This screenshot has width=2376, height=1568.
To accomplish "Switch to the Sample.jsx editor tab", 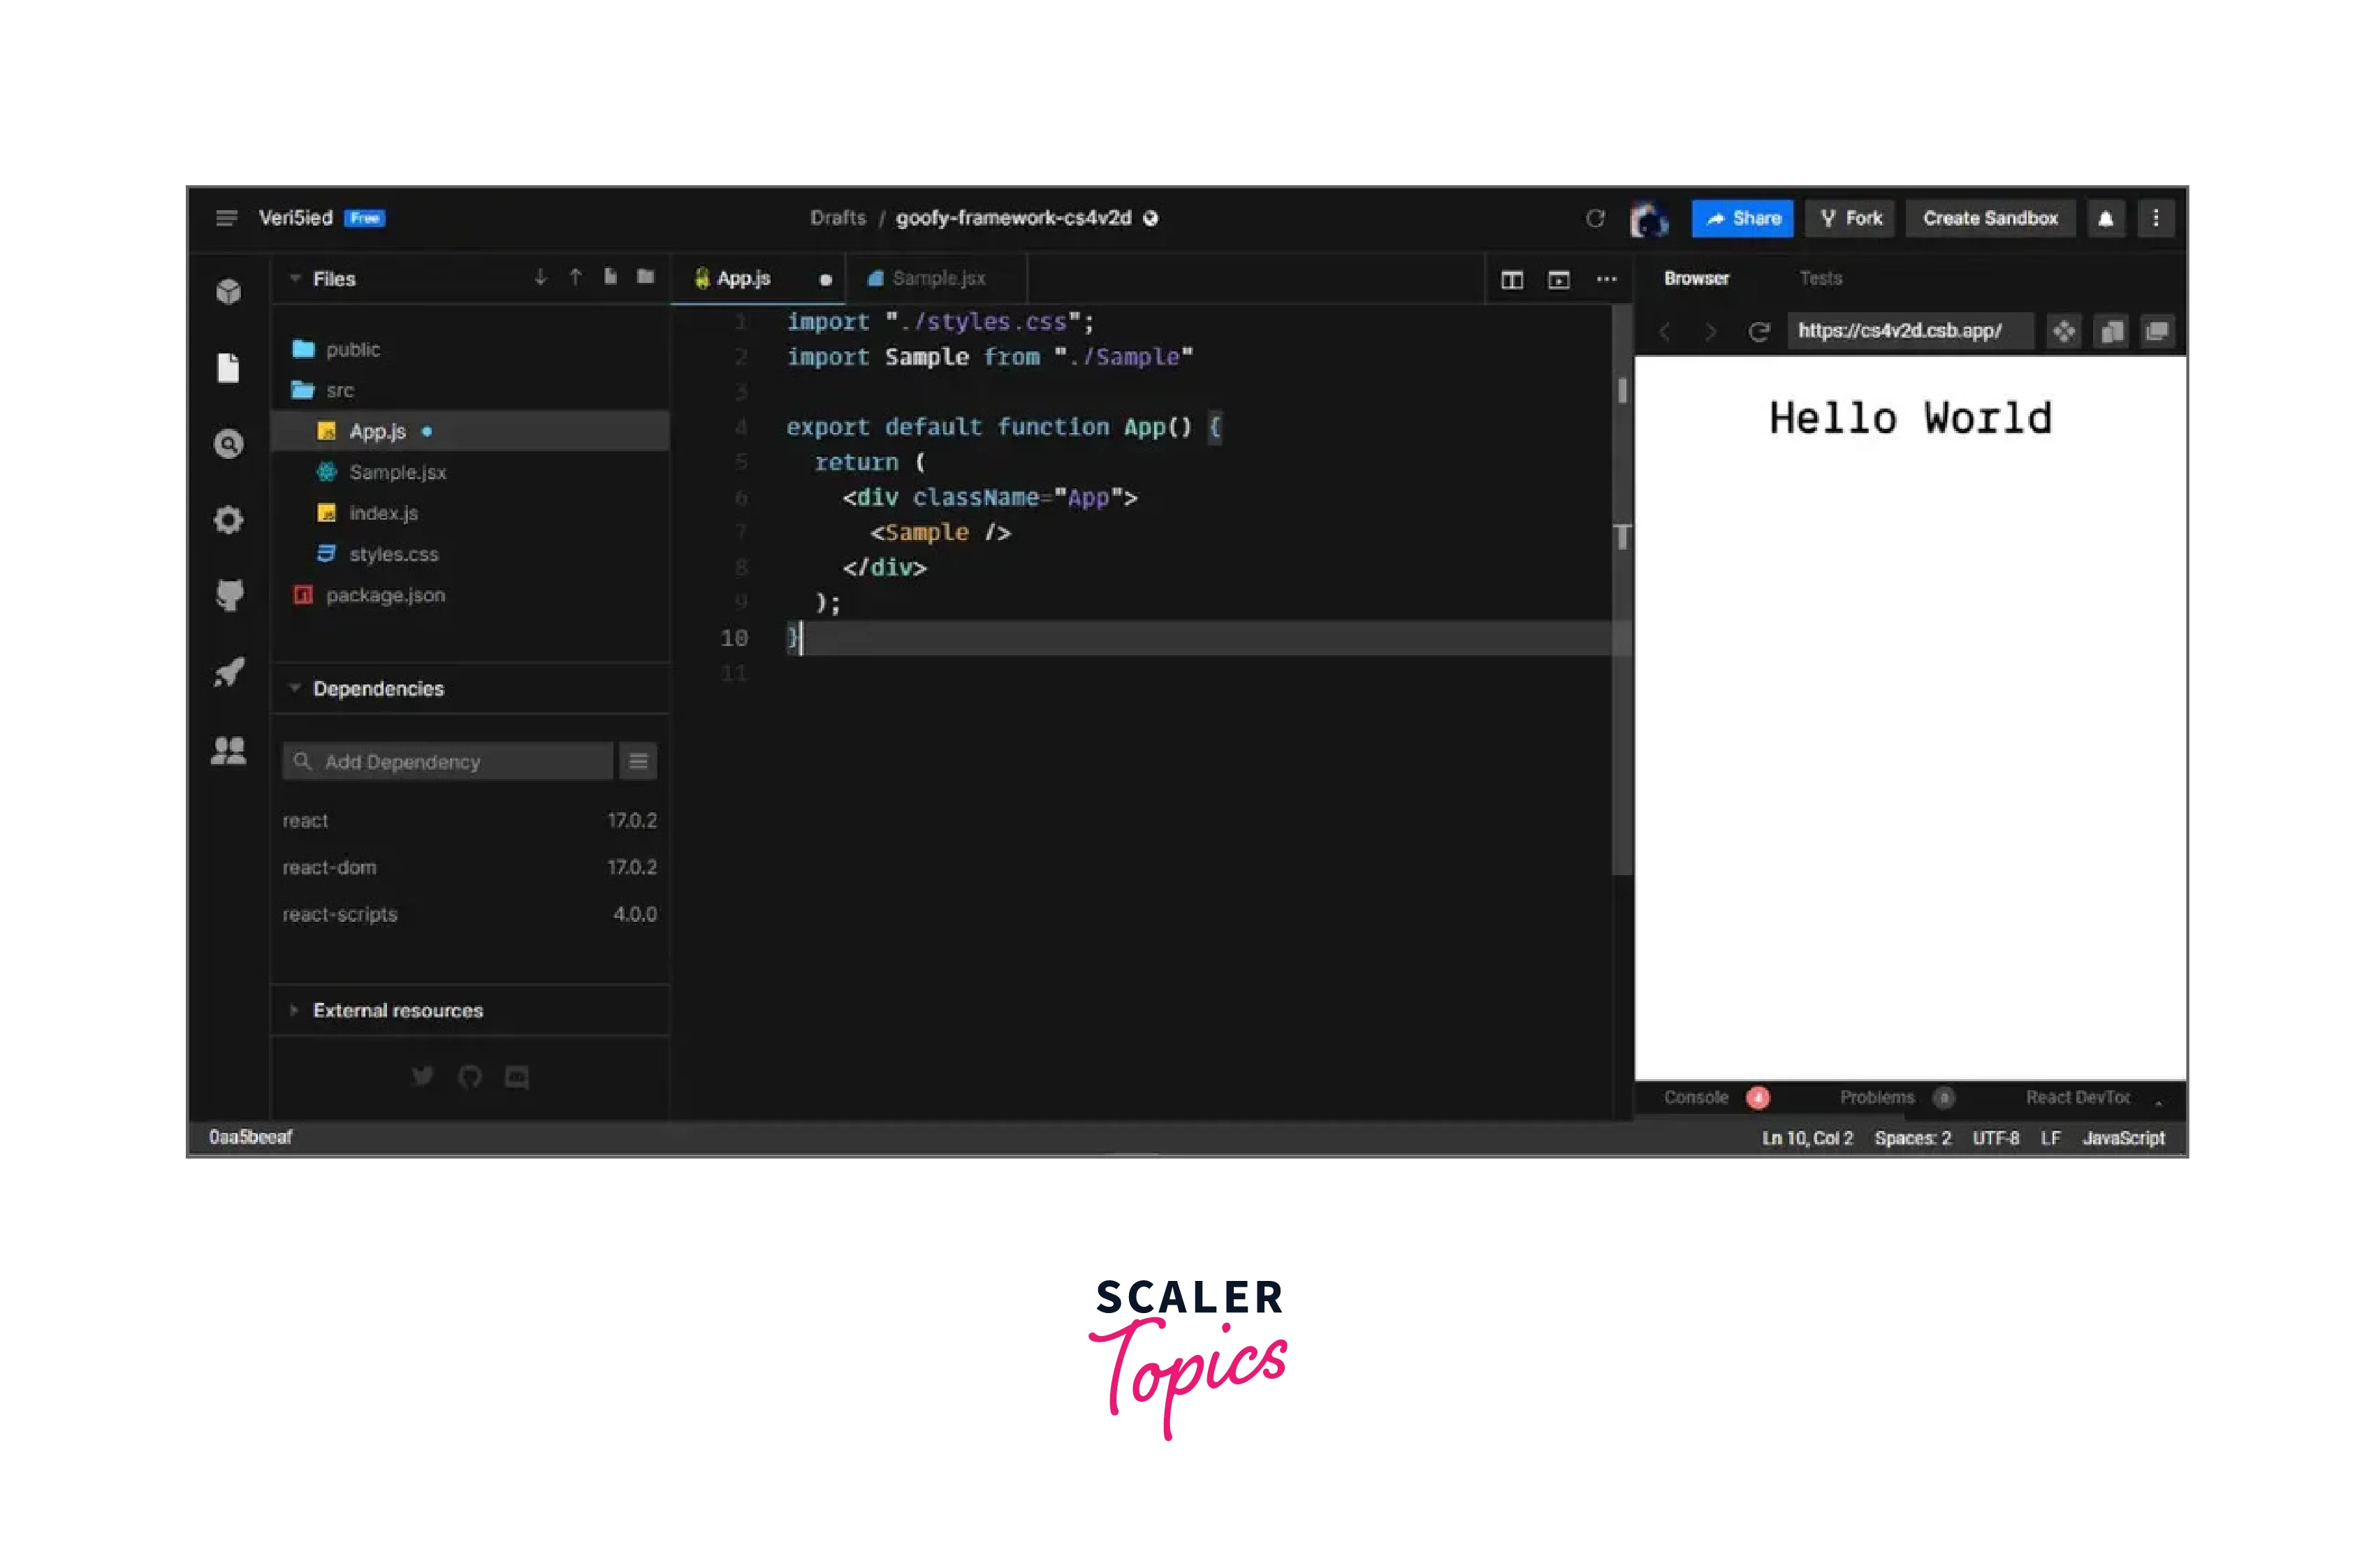I will tap(937, 278).
